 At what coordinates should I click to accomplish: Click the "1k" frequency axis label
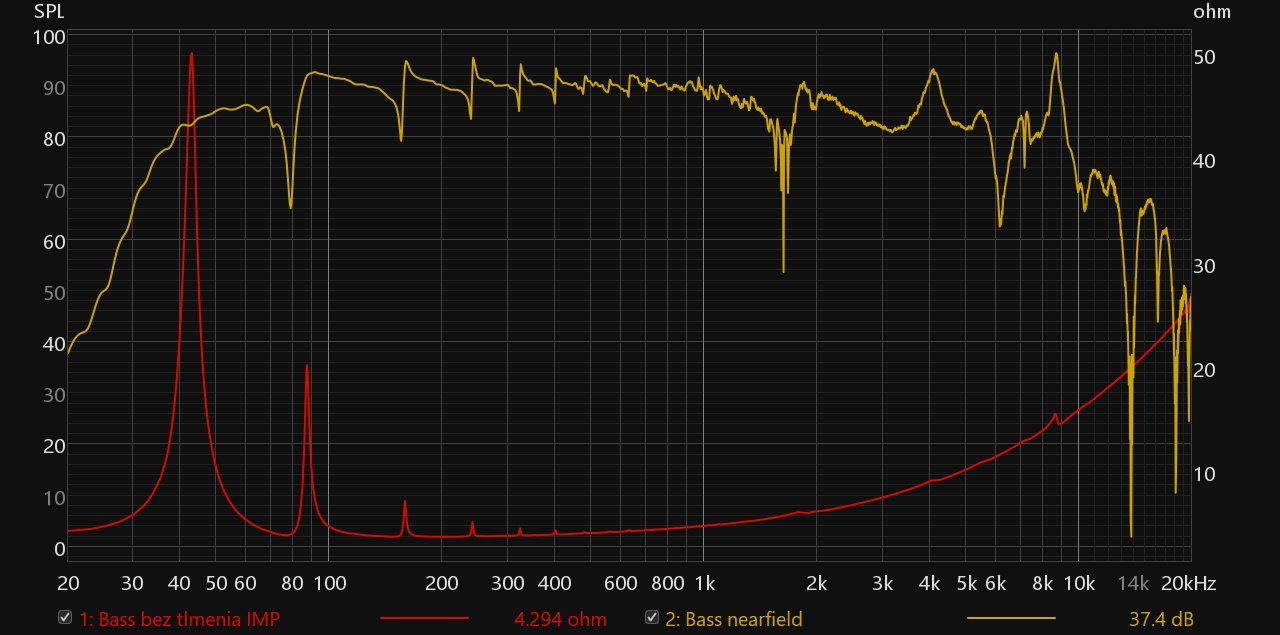point(703,583)
